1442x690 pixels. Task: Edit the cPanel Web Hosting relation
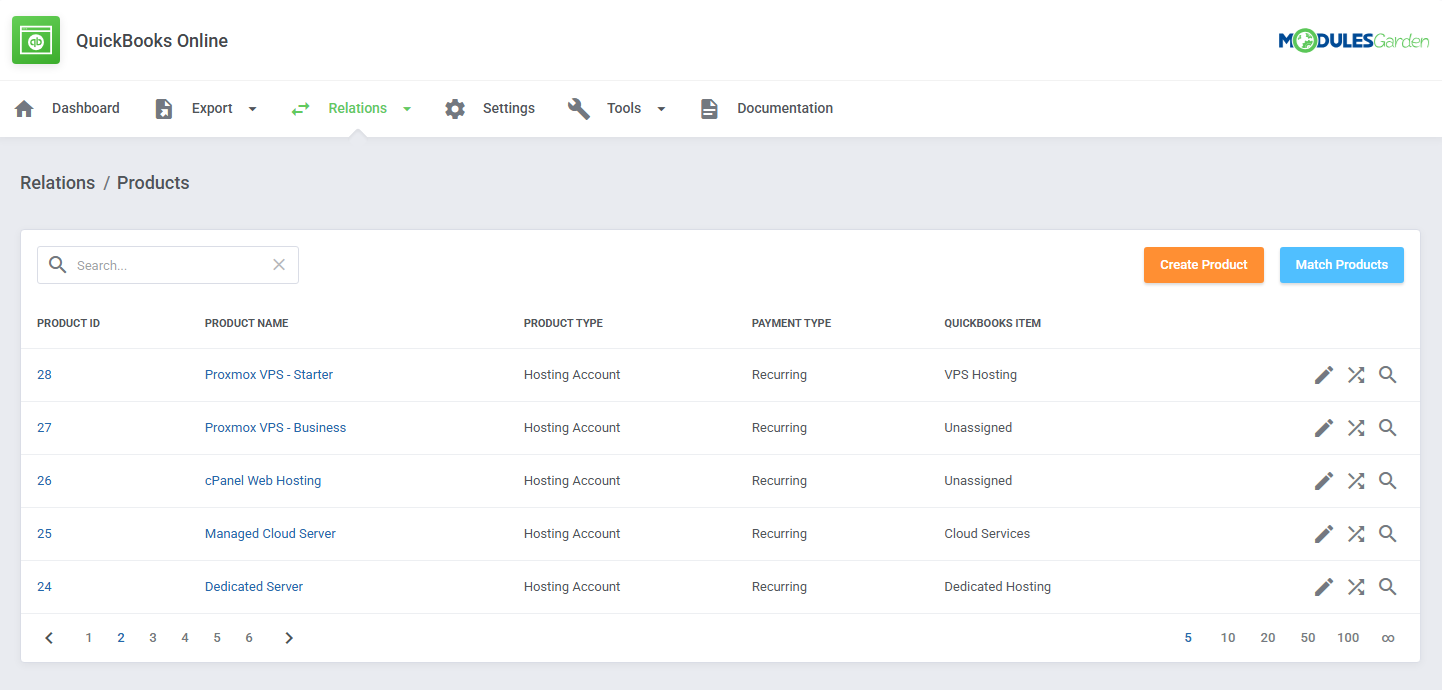tap(1324, 481)
